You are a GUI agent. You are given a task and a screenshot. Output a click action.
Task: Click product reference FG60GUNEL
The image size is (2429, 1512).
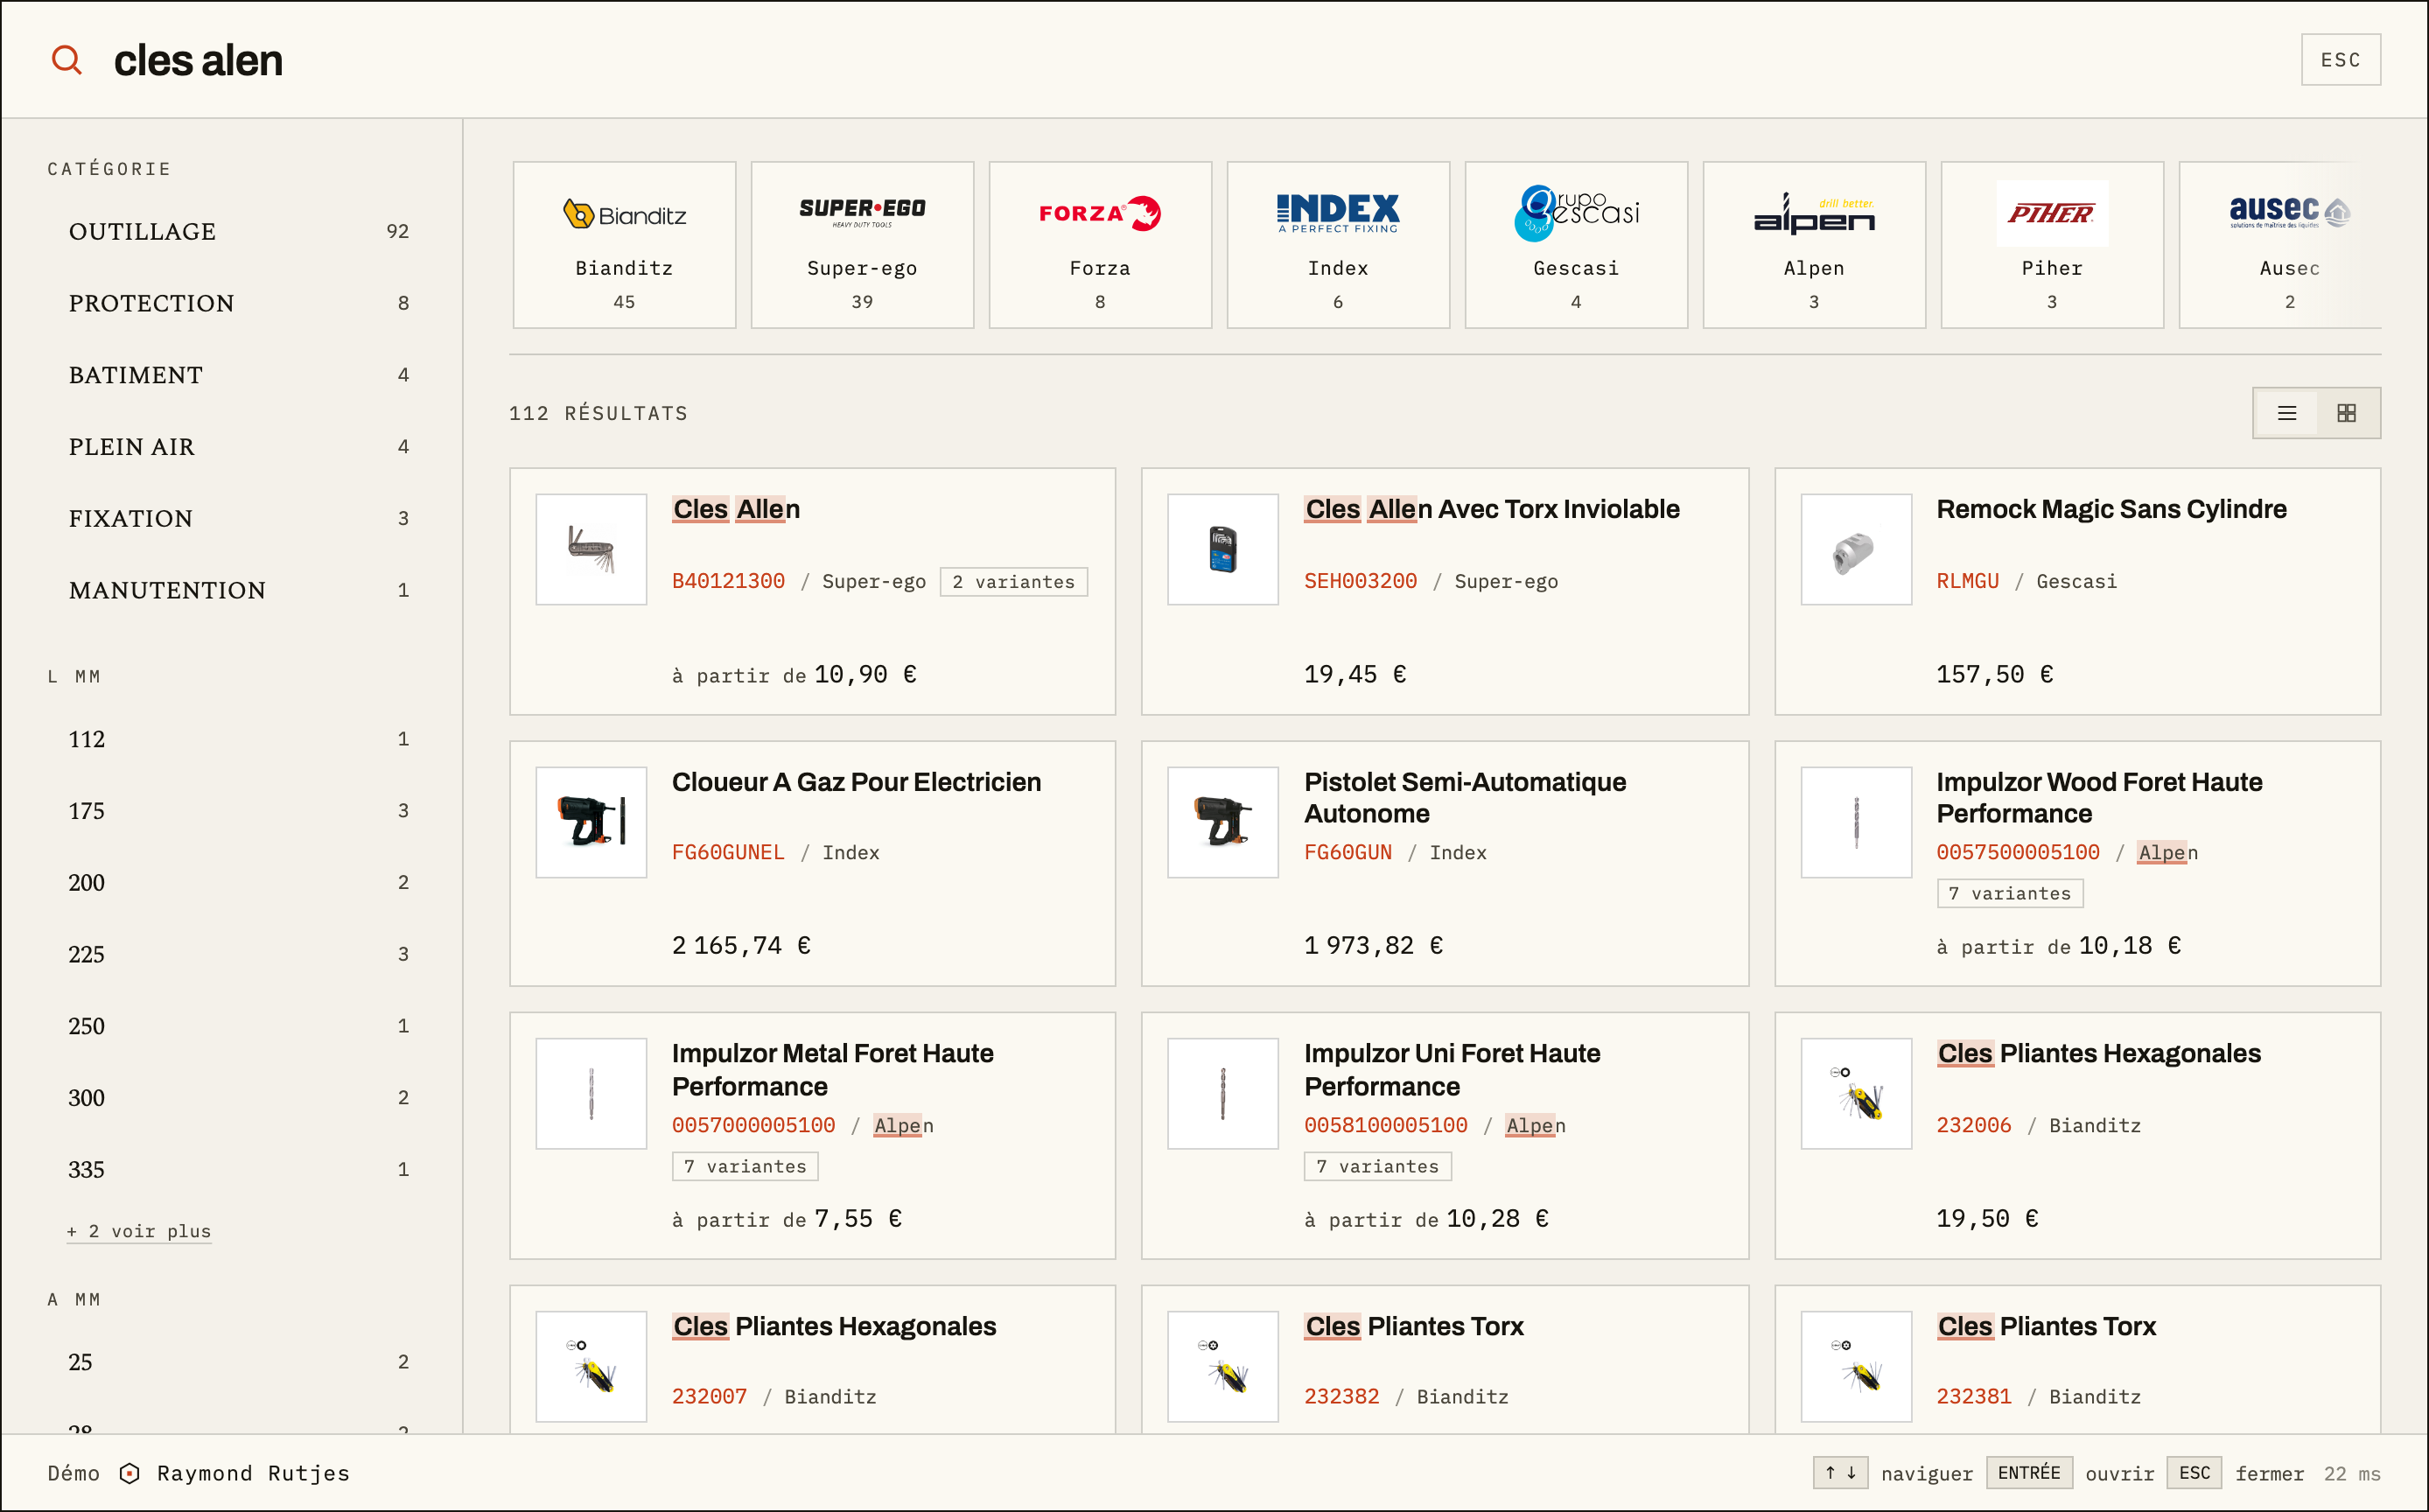pos(728,853)
